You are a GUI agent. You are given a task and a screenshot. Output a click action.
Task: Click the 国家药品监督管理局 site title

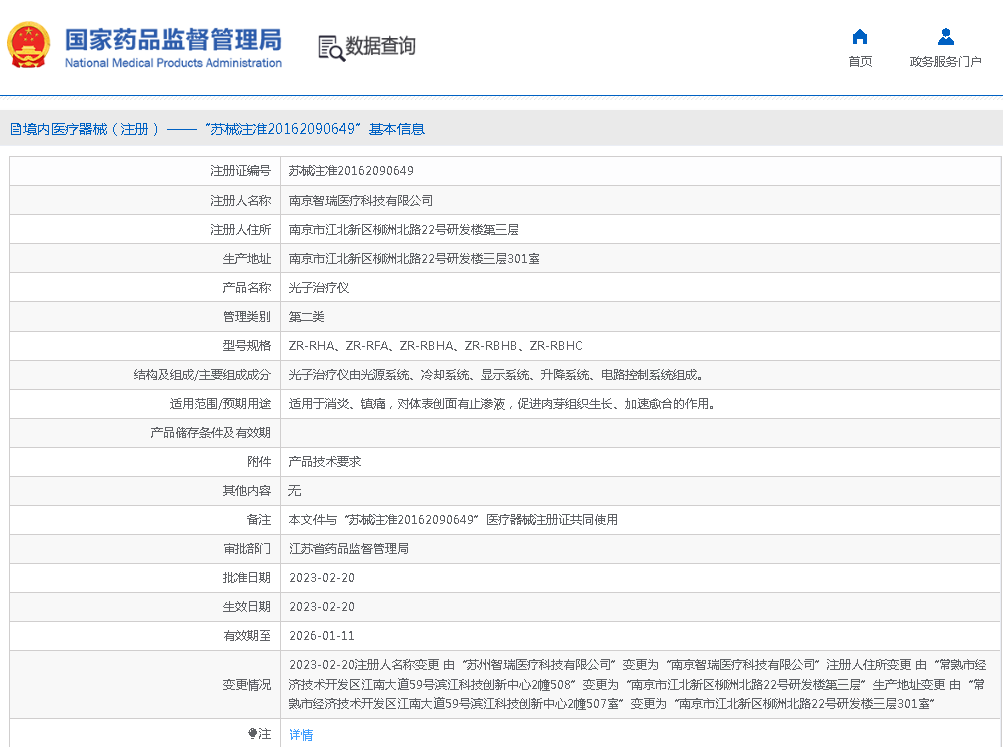pyautogui.click(x=173, y=39)
